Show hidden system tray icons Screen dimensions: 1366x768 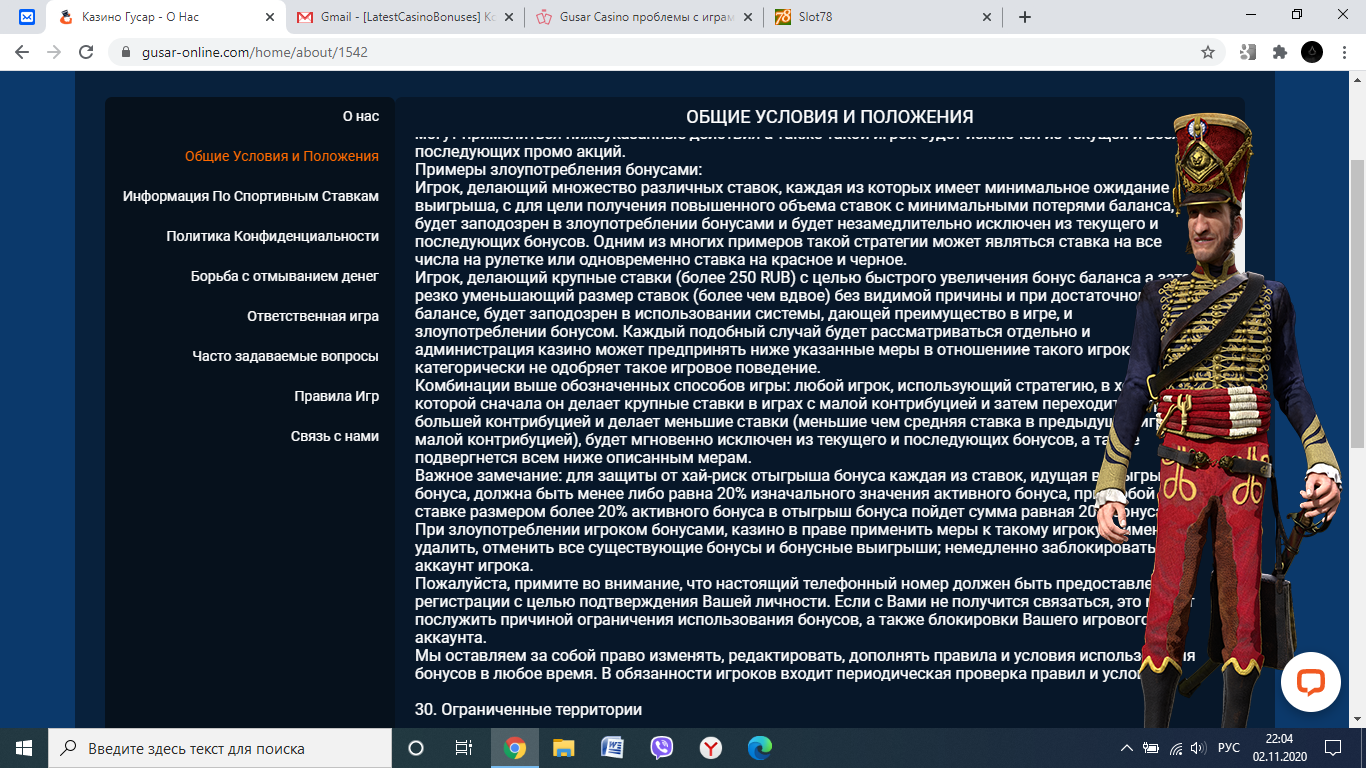(1127, 748)
